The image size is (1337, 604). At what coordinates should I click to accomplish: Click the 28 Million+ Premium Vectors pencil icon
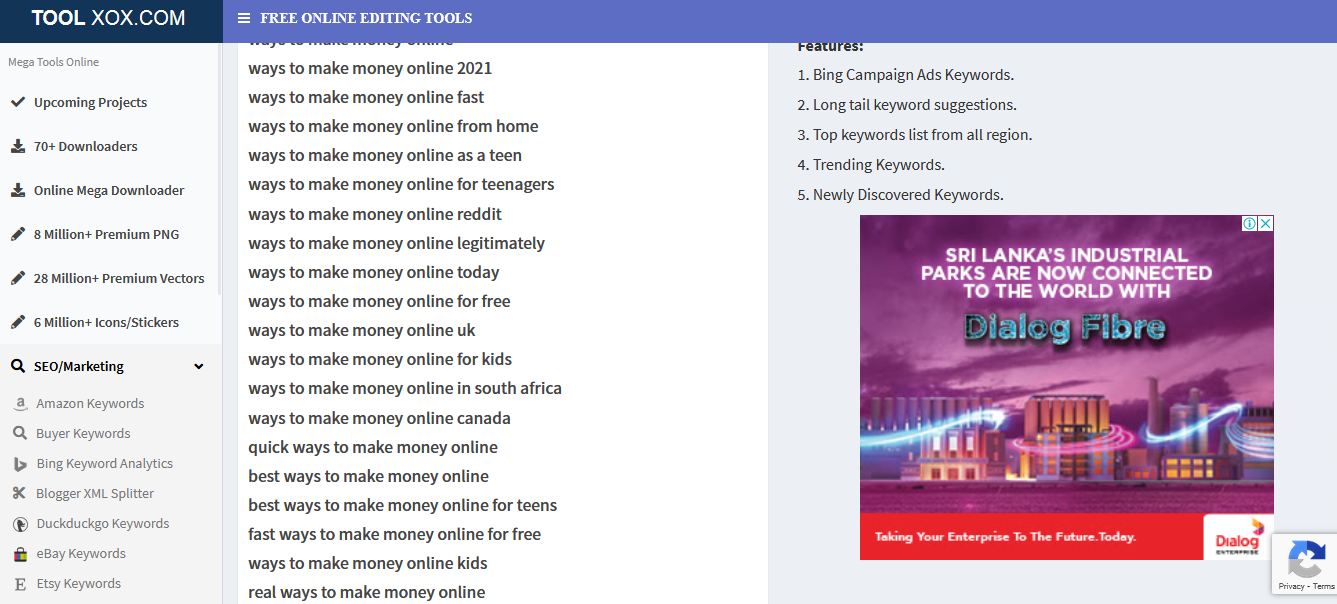[18, 278]
